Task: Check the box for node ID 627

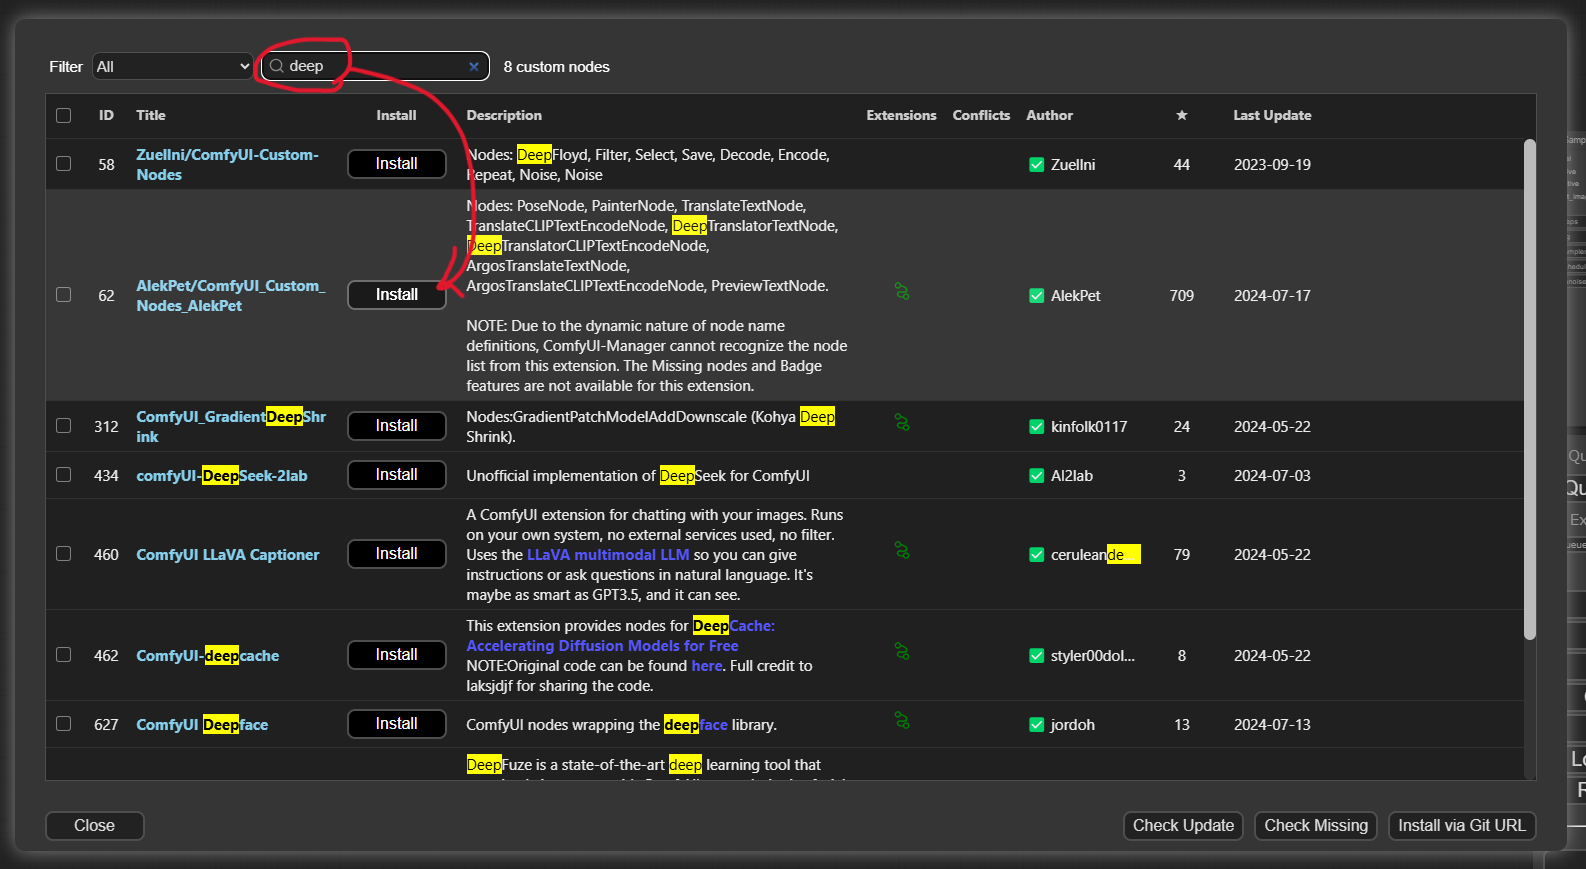Action: [64, 724]
